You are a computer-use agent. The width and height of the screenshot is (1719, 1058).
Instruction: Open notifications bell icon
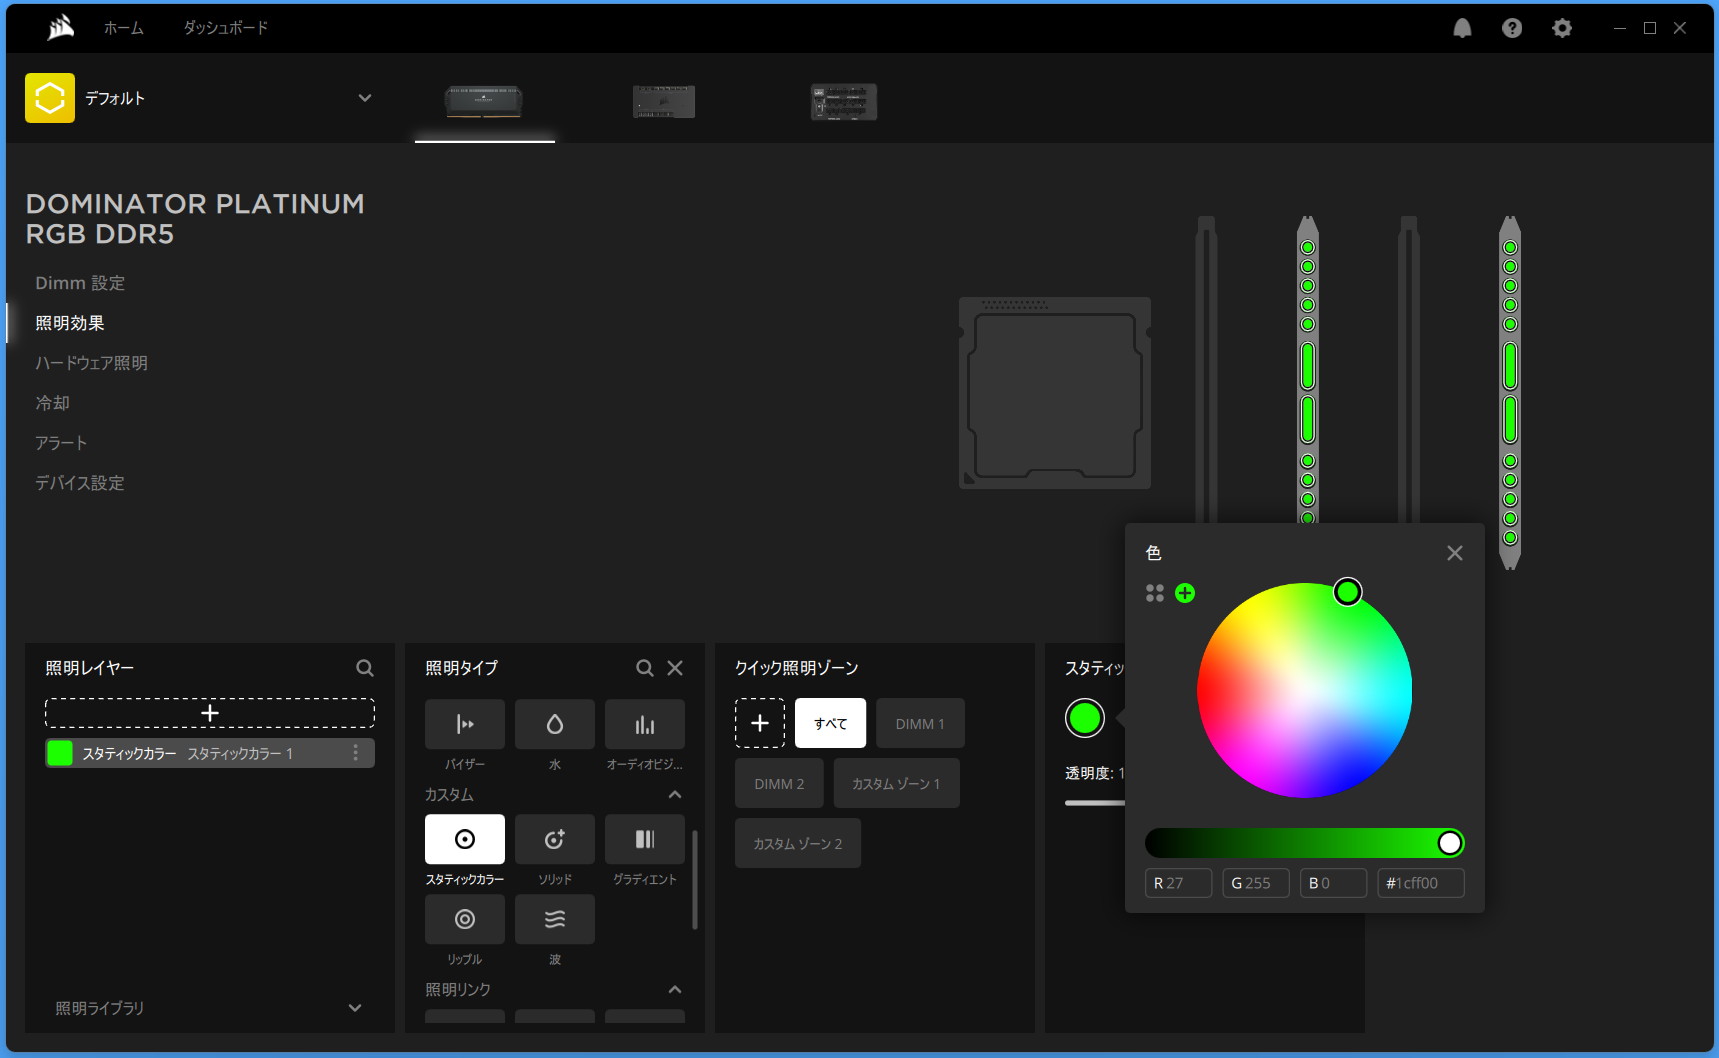[1462, 28]
